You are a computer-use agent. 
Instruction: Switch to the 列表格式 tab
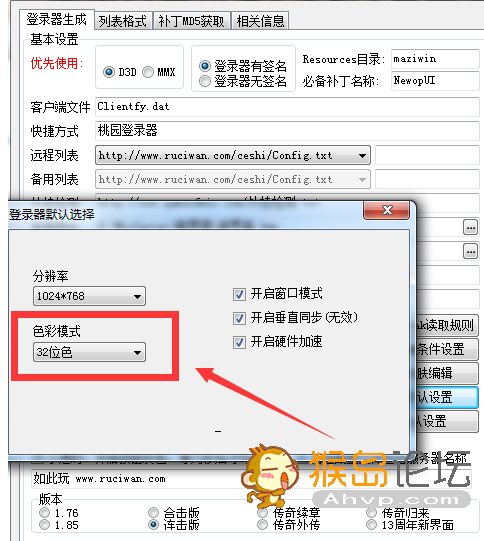(122, 21)
